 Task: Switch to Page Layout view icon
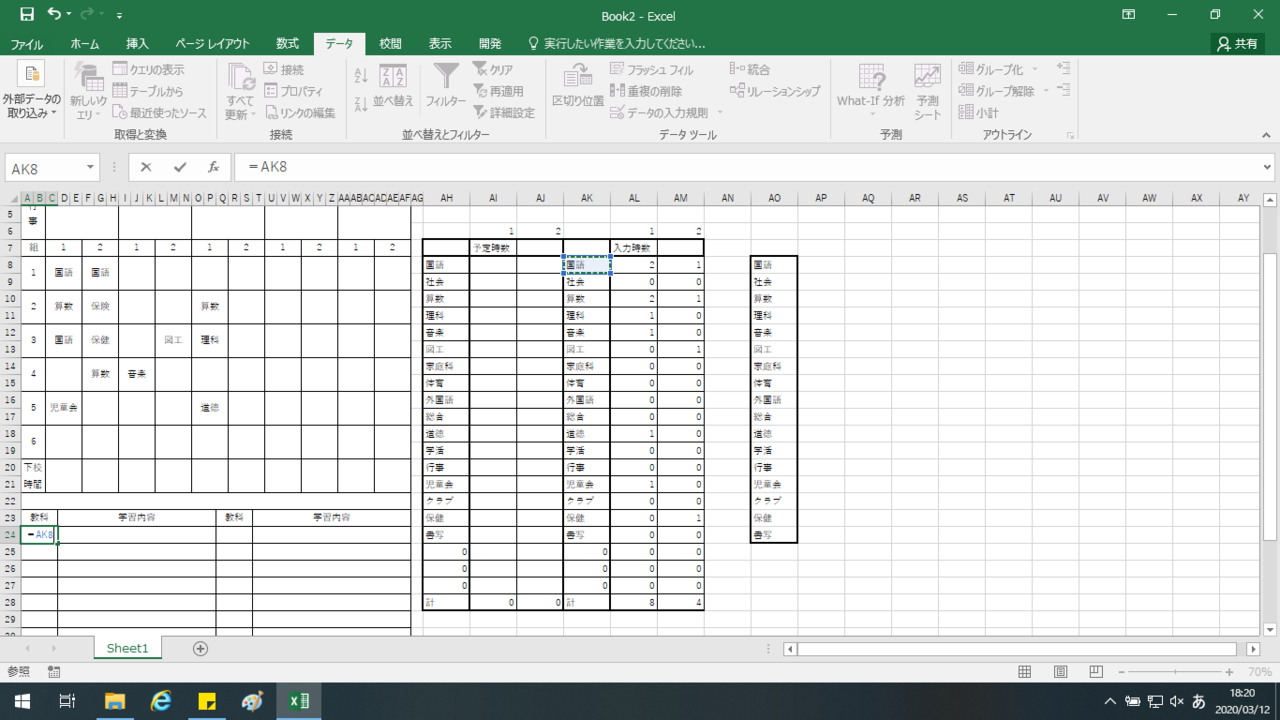1060,672
